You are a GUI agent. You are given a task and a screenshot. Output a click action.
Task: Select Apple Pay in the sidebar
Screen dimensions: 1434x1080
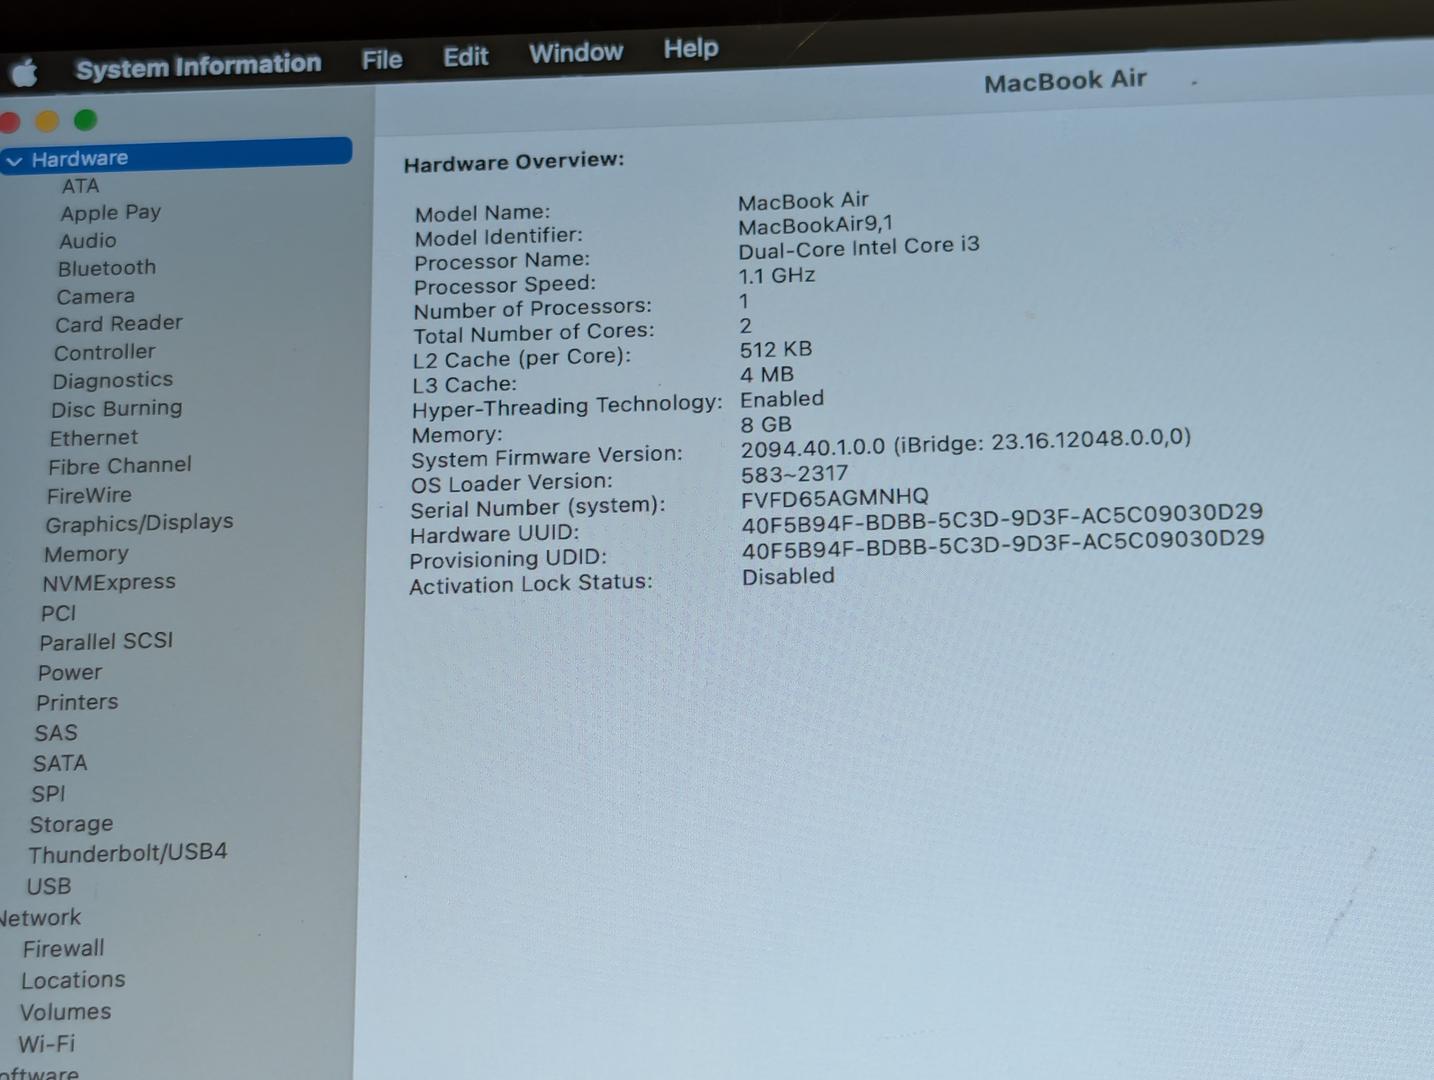tap(110, 212)
